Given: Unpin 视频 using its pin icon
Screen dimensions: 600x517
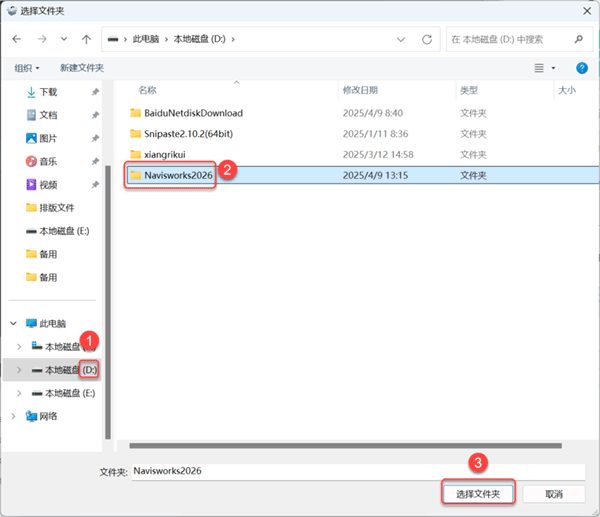Looking at the screenshot, I should click(x=95, y=185).
